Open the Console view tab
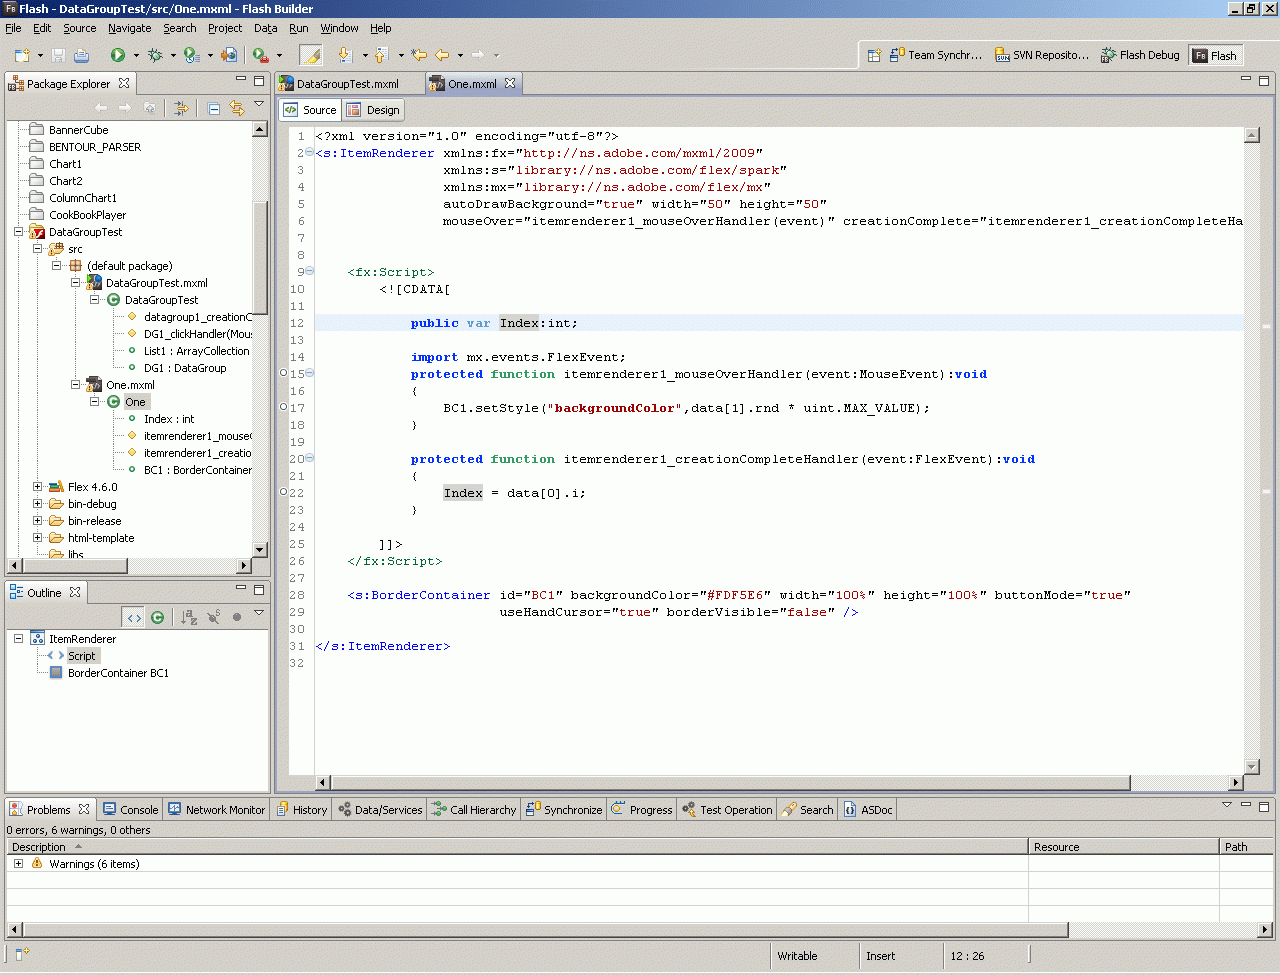The width and height of the screenshot is (1280, 975). [x=131, y=810]
